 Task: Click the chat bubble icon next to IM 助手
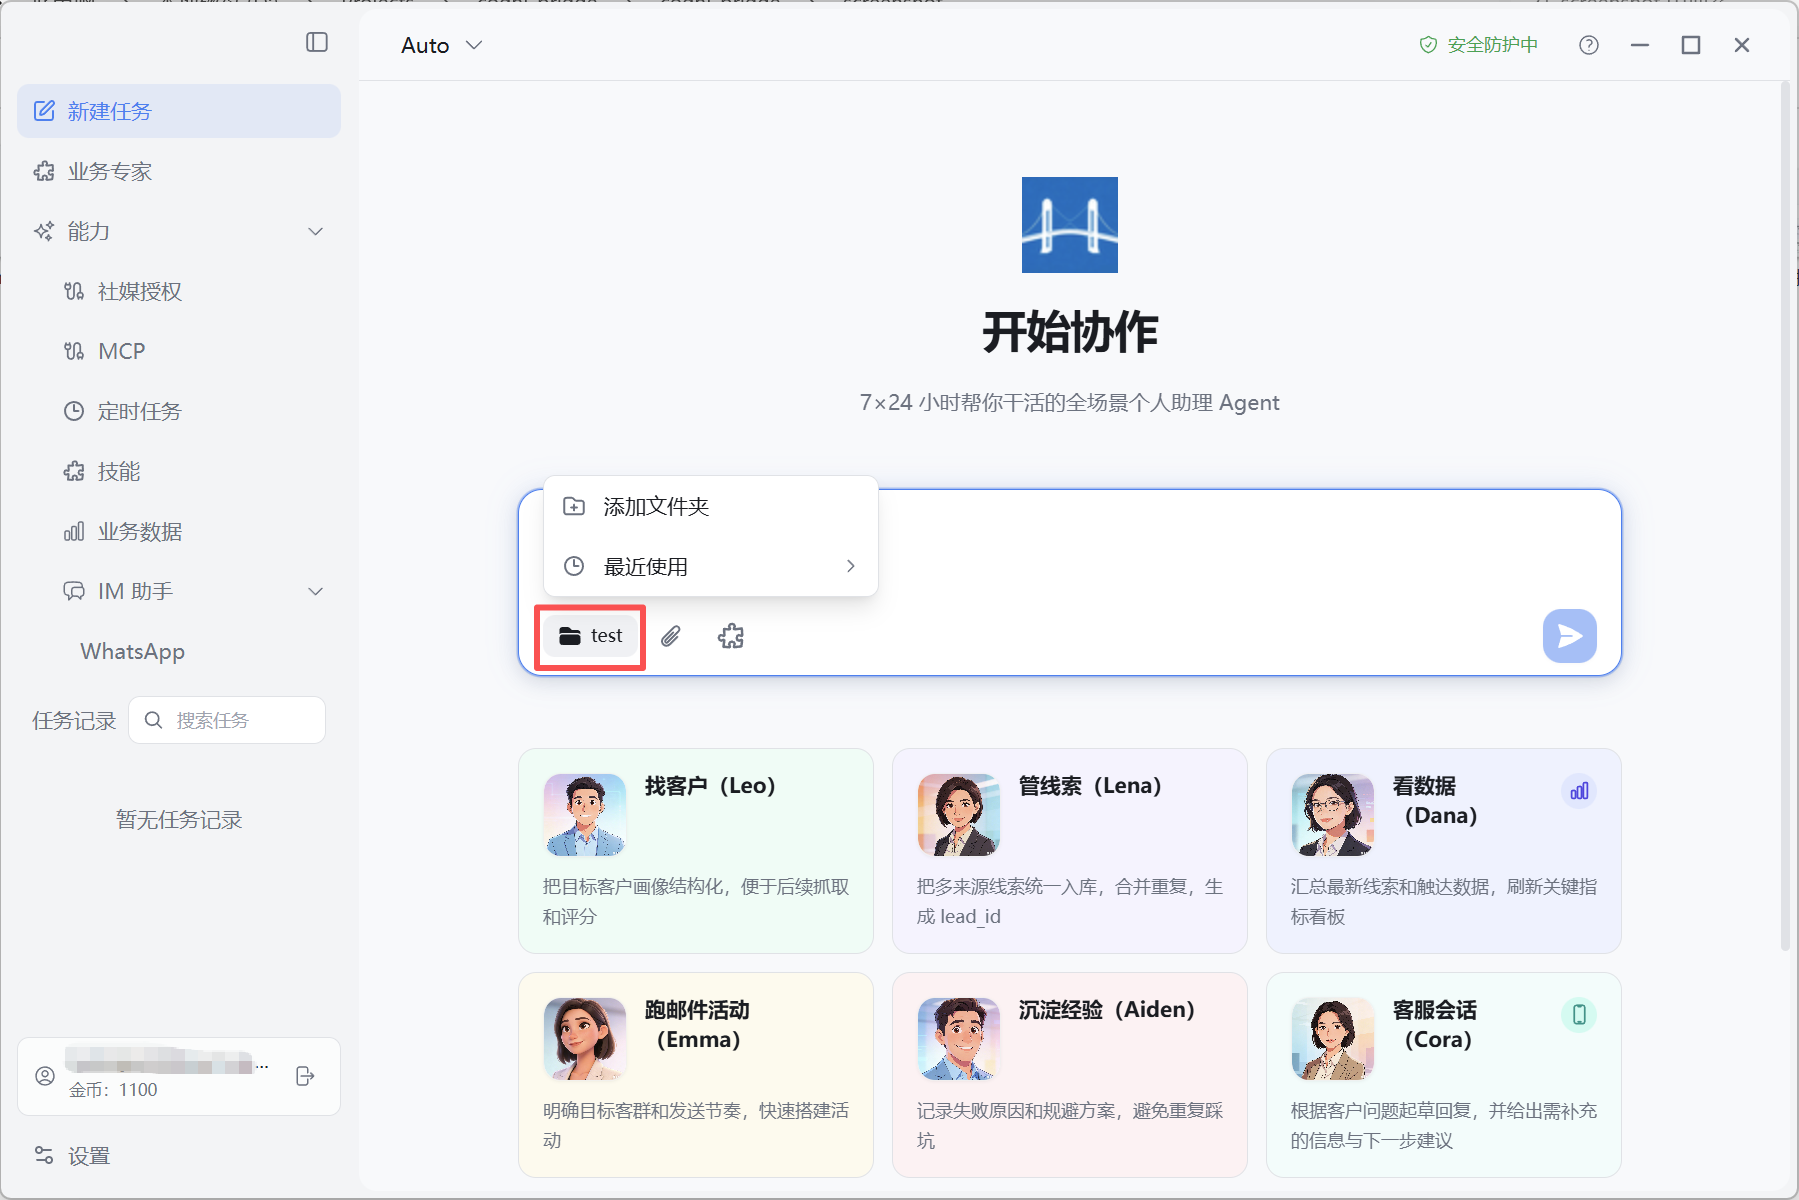click(74, 591)
